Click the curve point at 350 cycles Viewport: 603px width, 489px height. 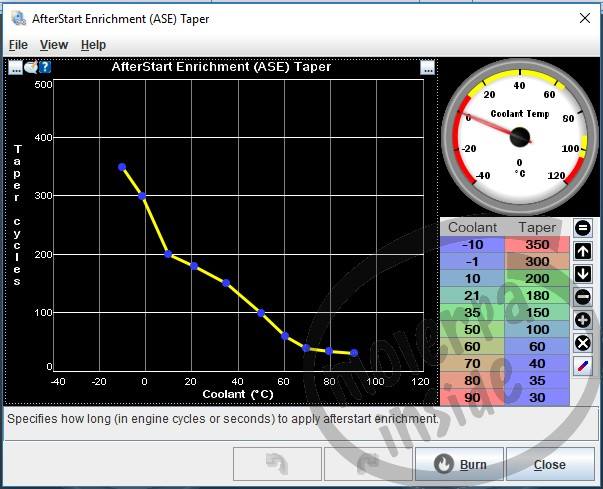click(122, 167)
